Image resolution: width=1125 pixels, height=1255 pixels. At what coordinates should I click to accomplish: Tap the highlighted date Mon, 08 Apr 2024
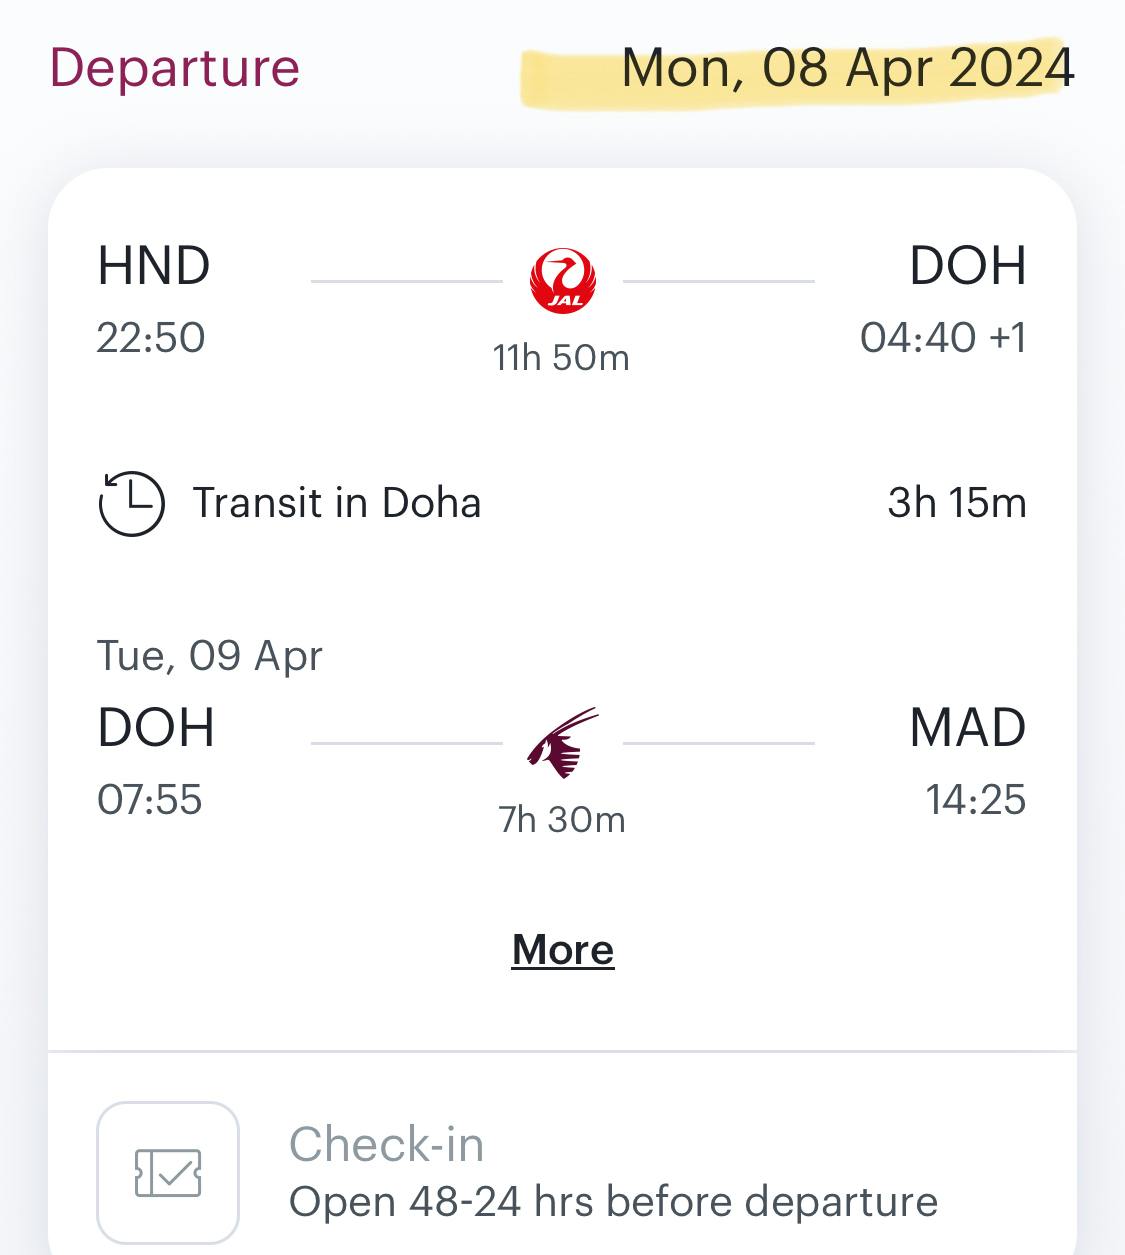[847, 68]
